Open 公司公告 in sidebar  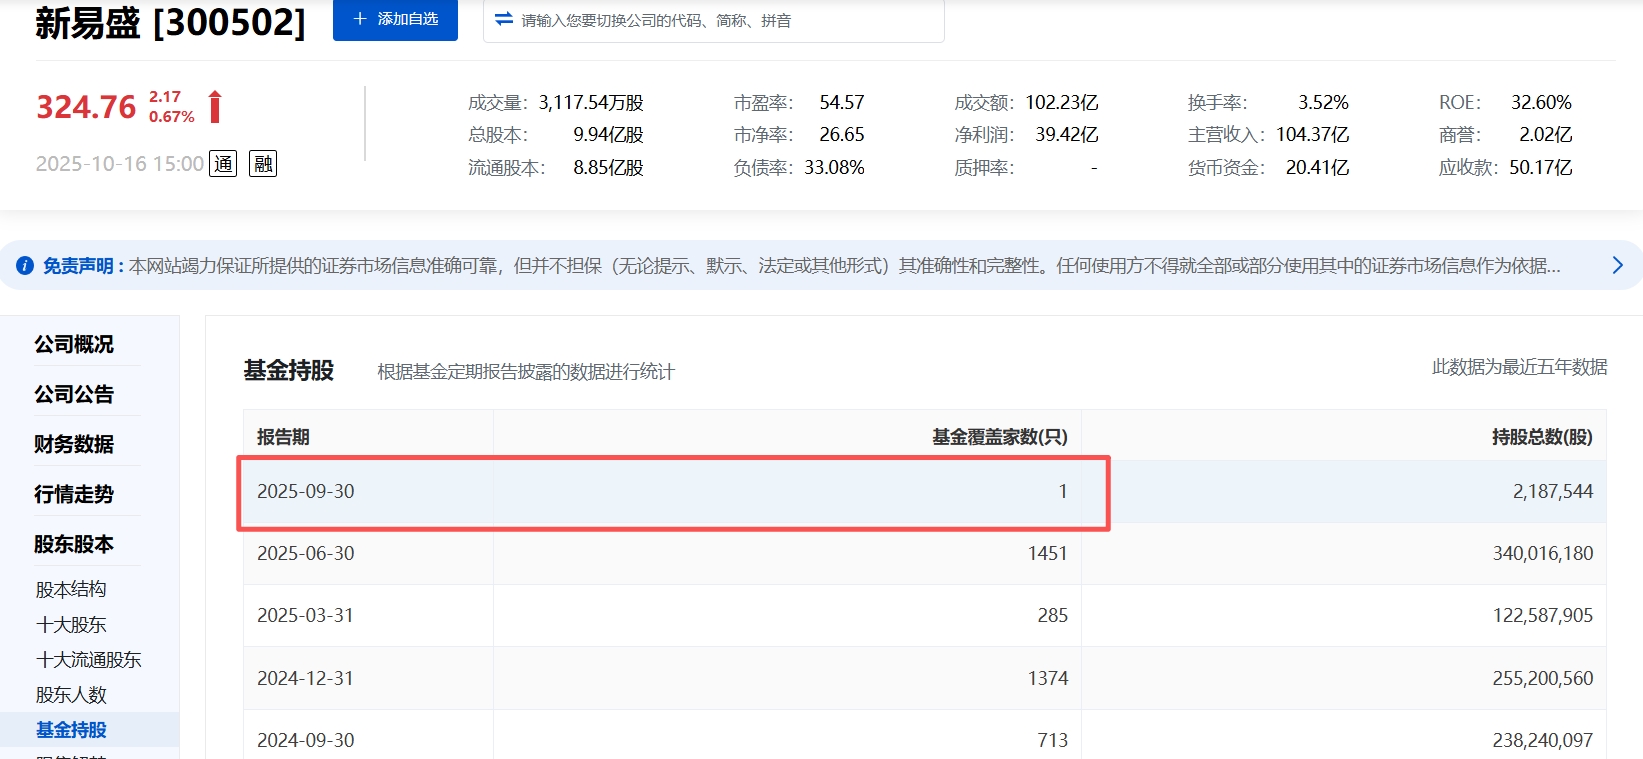[x=74, y=394]
